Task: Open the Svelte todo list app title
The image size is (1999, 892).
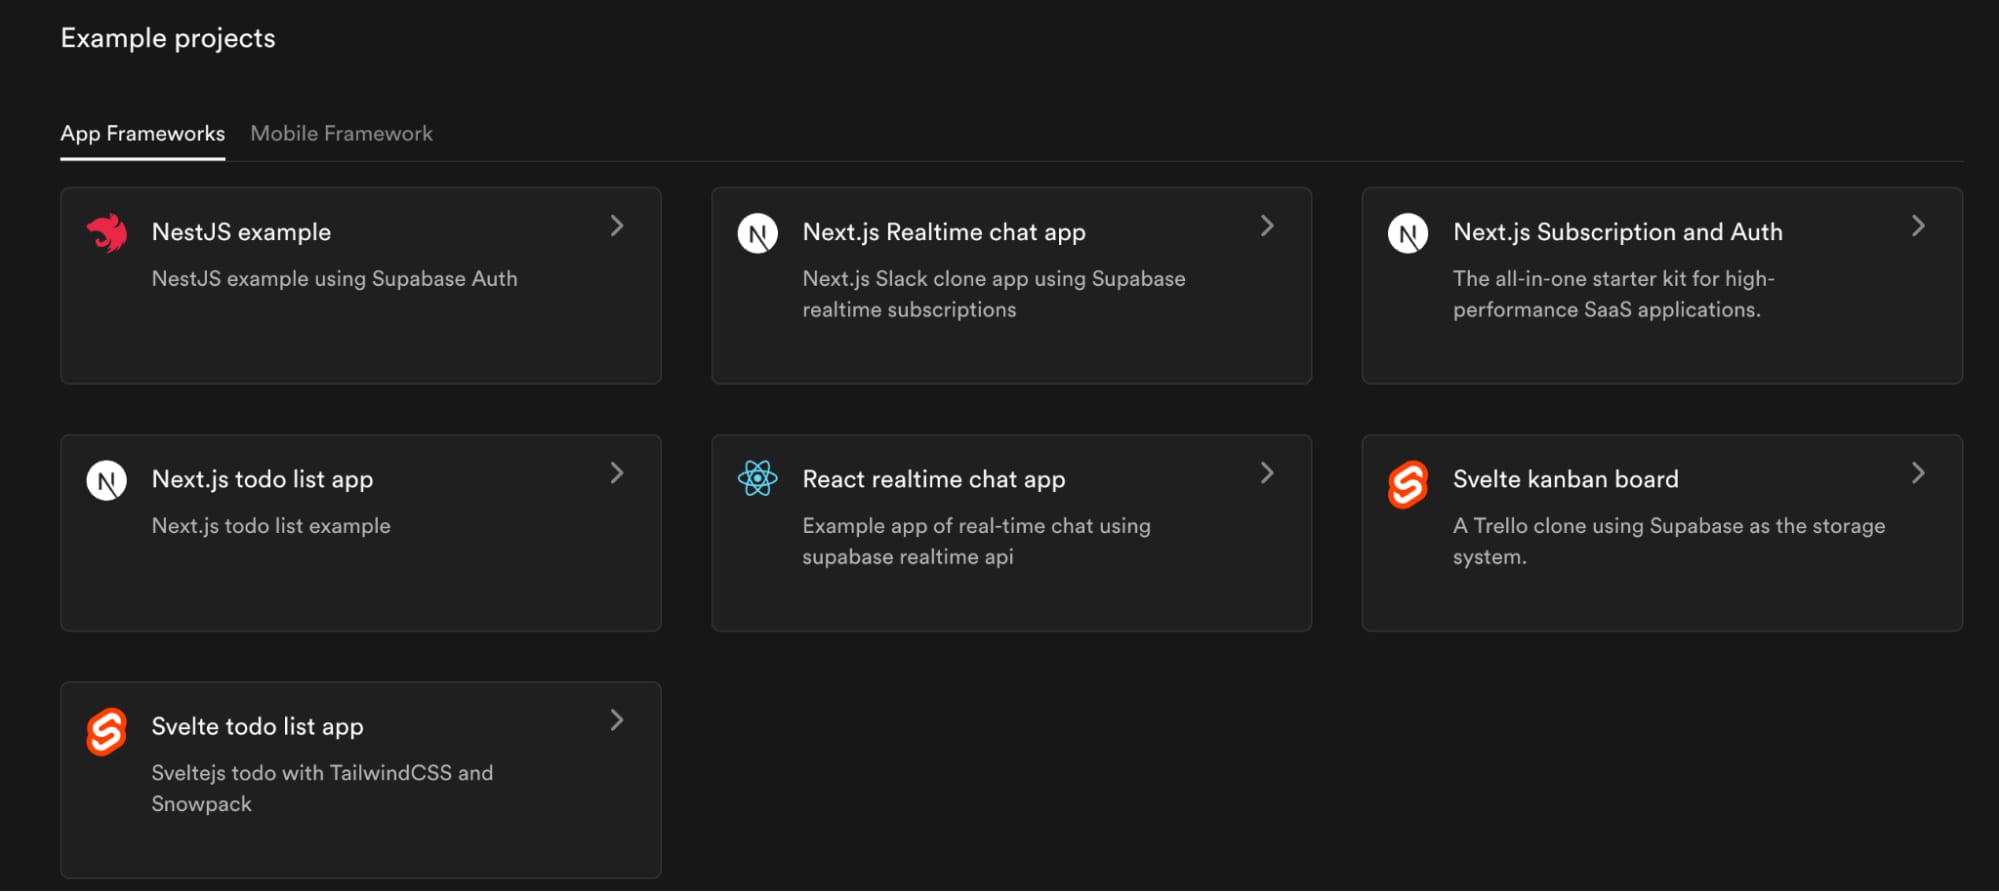Action: 257,726
